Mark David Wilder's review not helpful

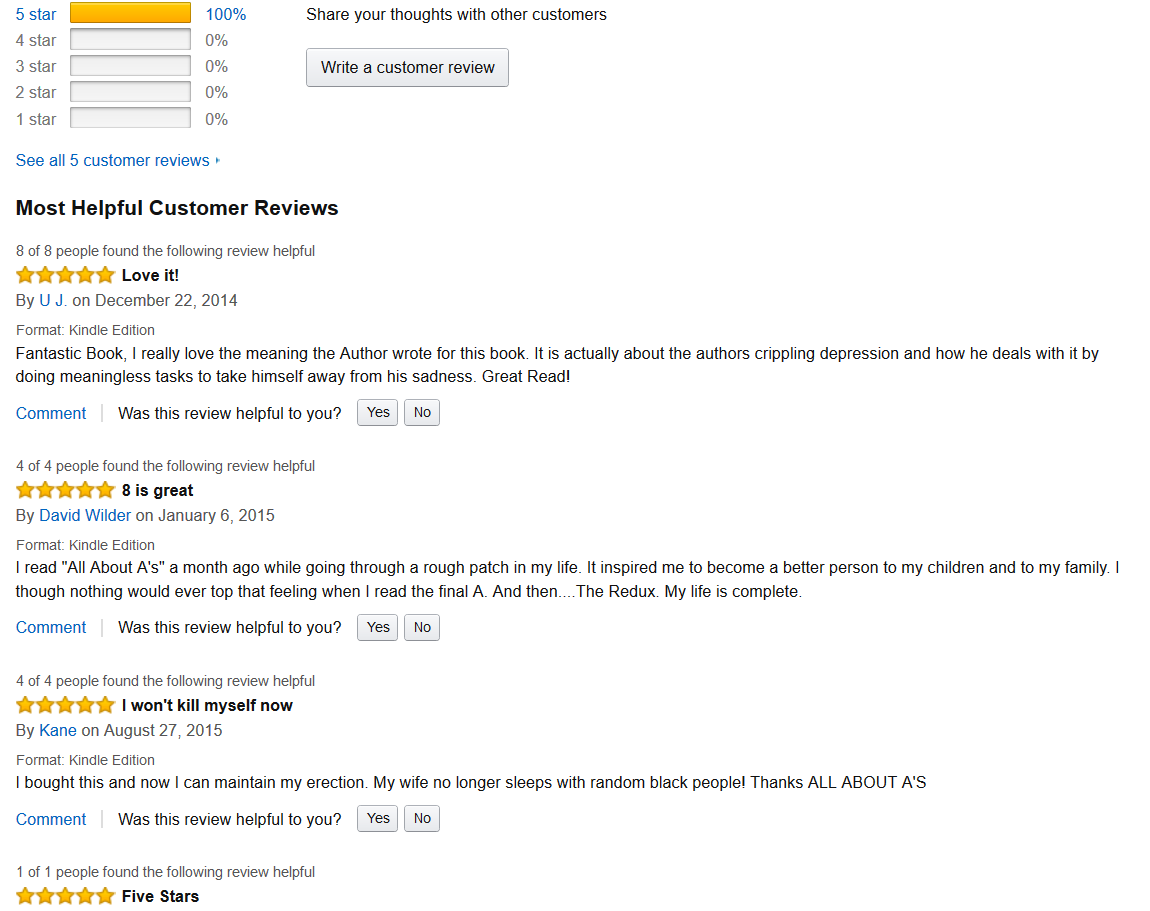click(422, 627)
